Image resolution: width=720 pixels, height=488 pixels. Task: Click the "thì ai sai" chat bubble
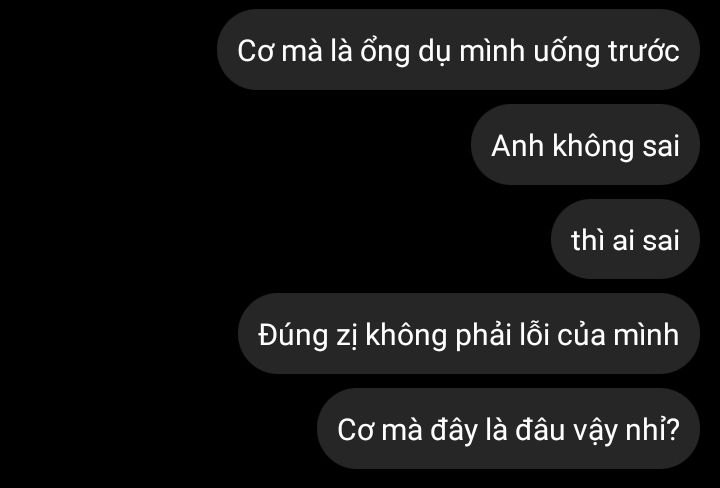625,239
